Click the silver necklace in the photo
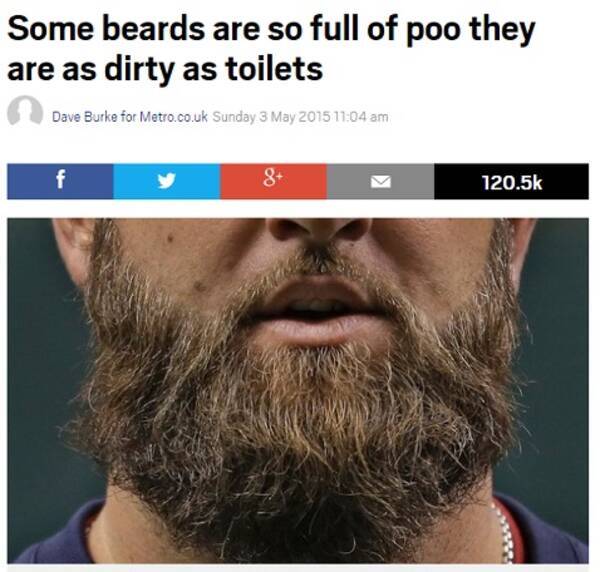The height and width of the screenshot is (572, 600). pyautogui.click(x=504, y=532)
